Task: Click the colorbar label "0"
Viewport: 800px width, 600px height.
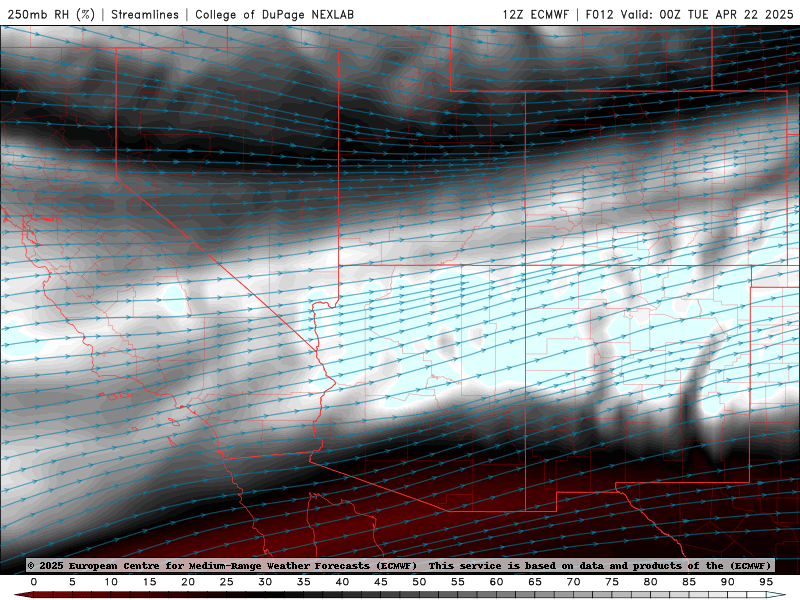Action: click(x=34, y=582)
